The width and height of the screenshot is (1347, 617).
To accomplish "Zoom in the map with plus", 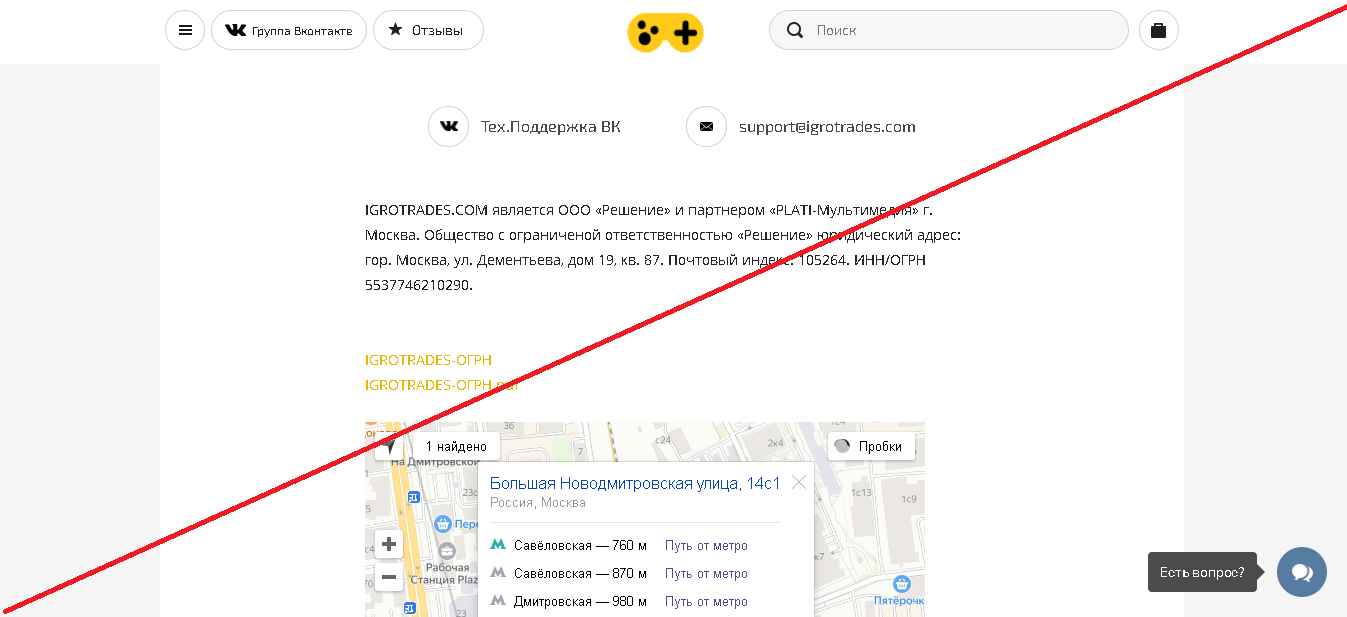I will pos(389,545).
